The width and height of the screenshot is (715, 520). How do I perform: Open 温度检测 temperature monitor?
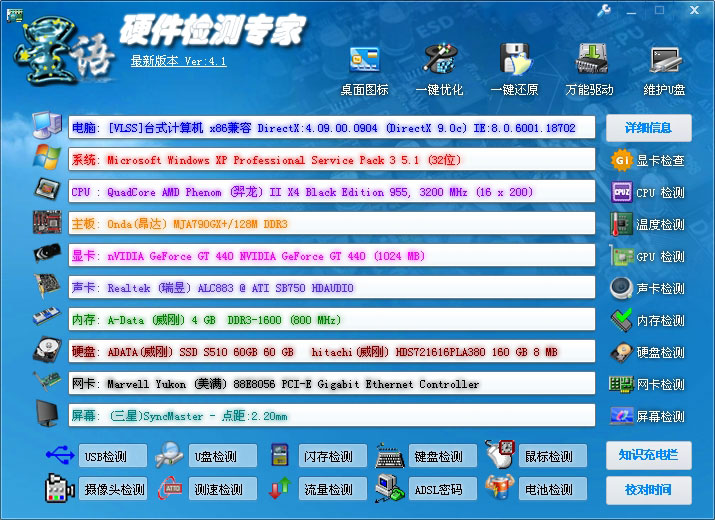648,224
